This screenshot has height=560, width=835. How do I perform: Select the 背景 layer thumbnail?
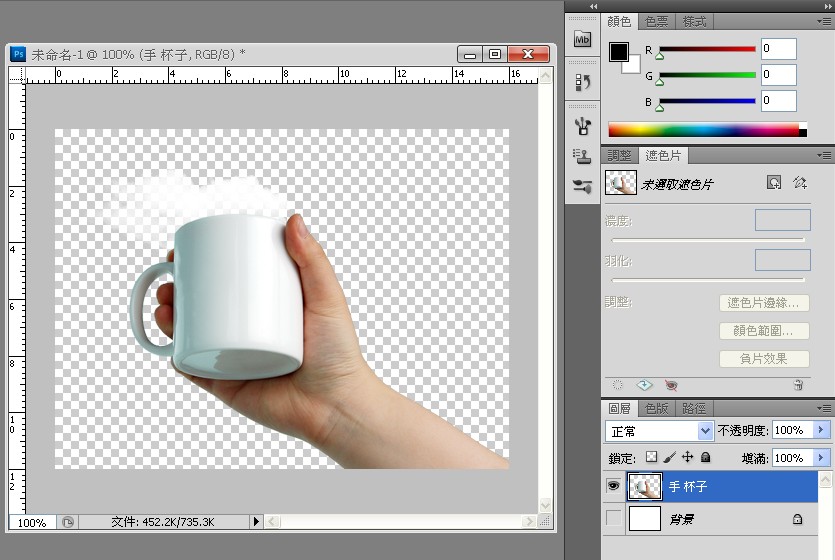644,518
